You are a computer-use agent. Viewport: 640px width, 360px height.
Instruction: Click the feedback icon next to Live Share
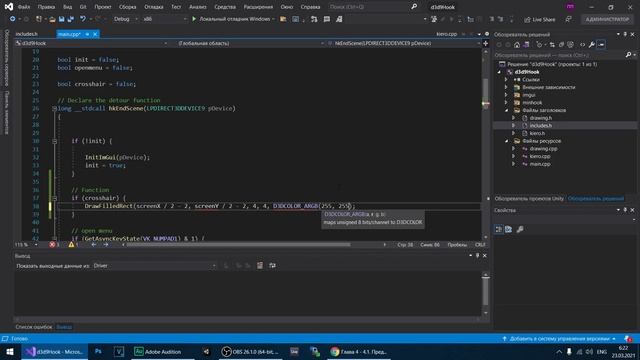[x=568, y=20]
